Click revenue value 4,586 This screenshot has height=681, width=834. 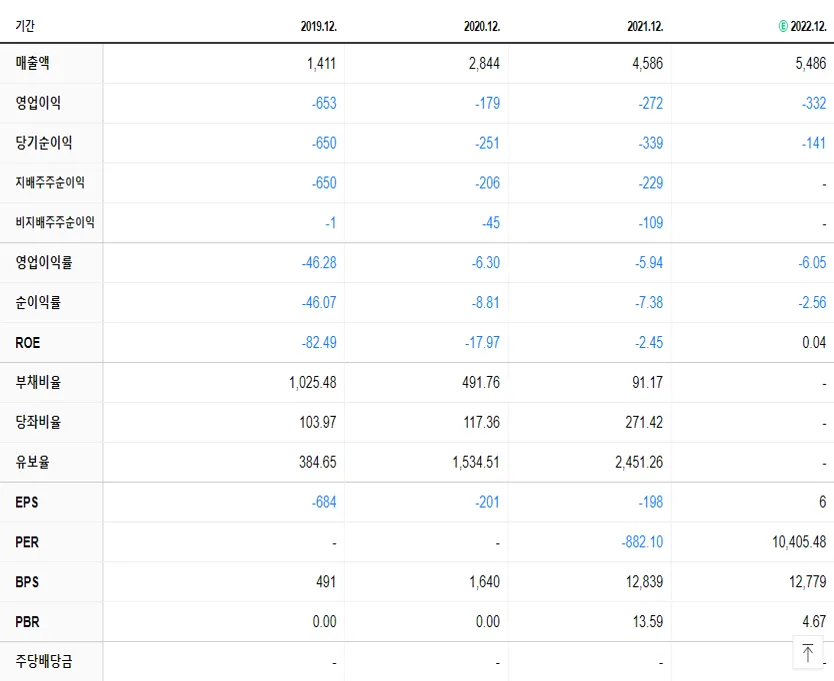[x=647, y=63]
